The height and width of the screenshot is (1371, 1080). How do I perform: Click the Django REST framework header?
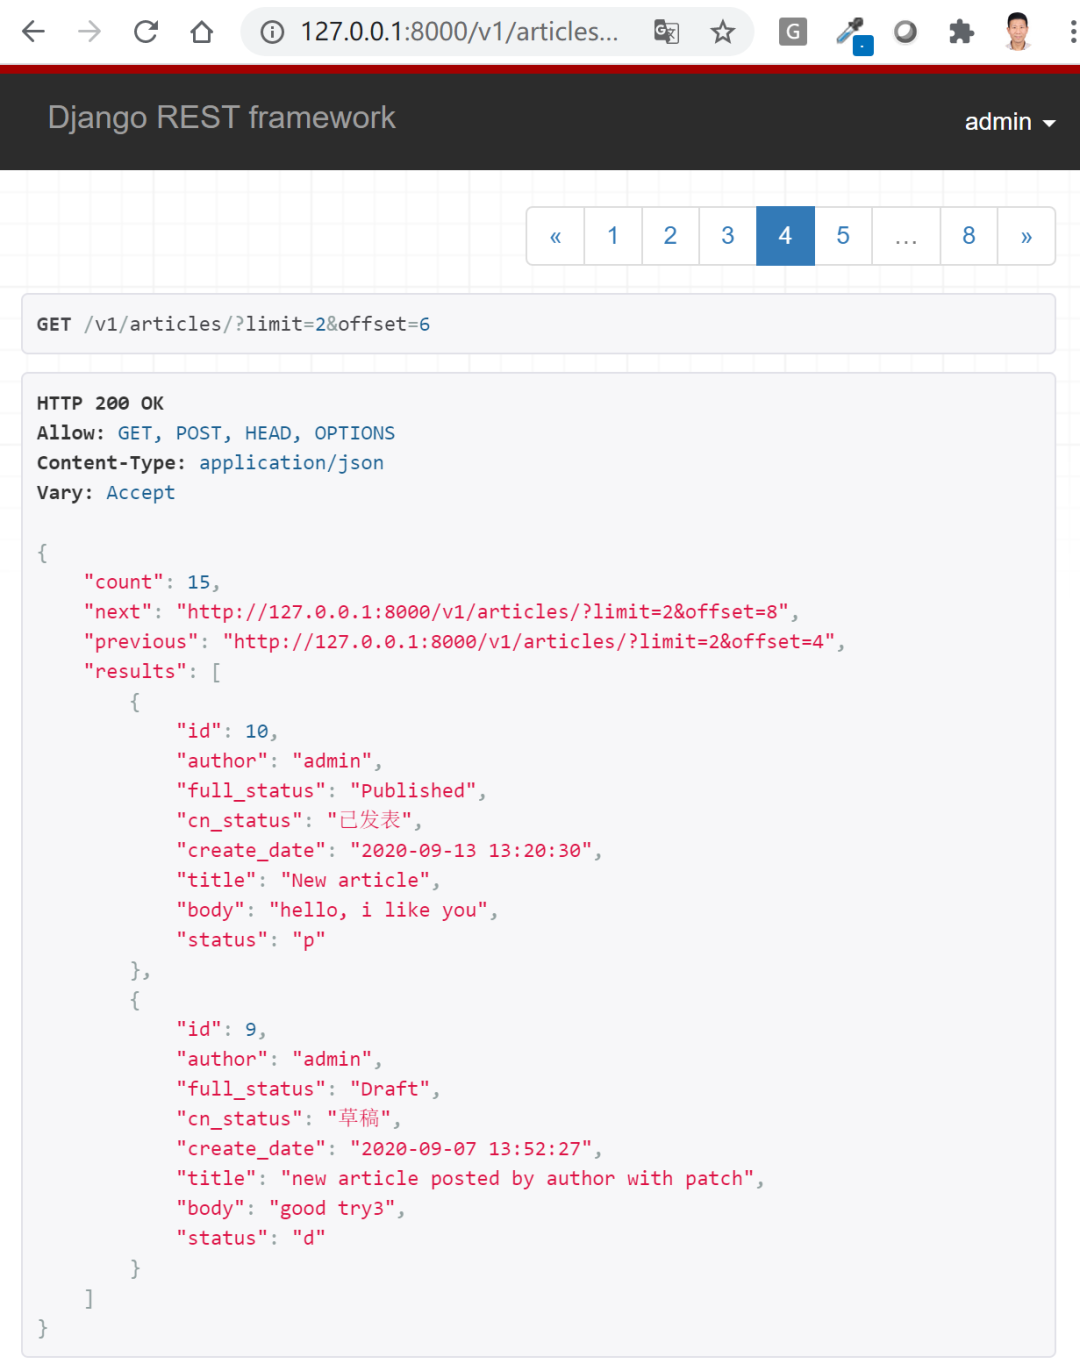click(x=222, y=117)
